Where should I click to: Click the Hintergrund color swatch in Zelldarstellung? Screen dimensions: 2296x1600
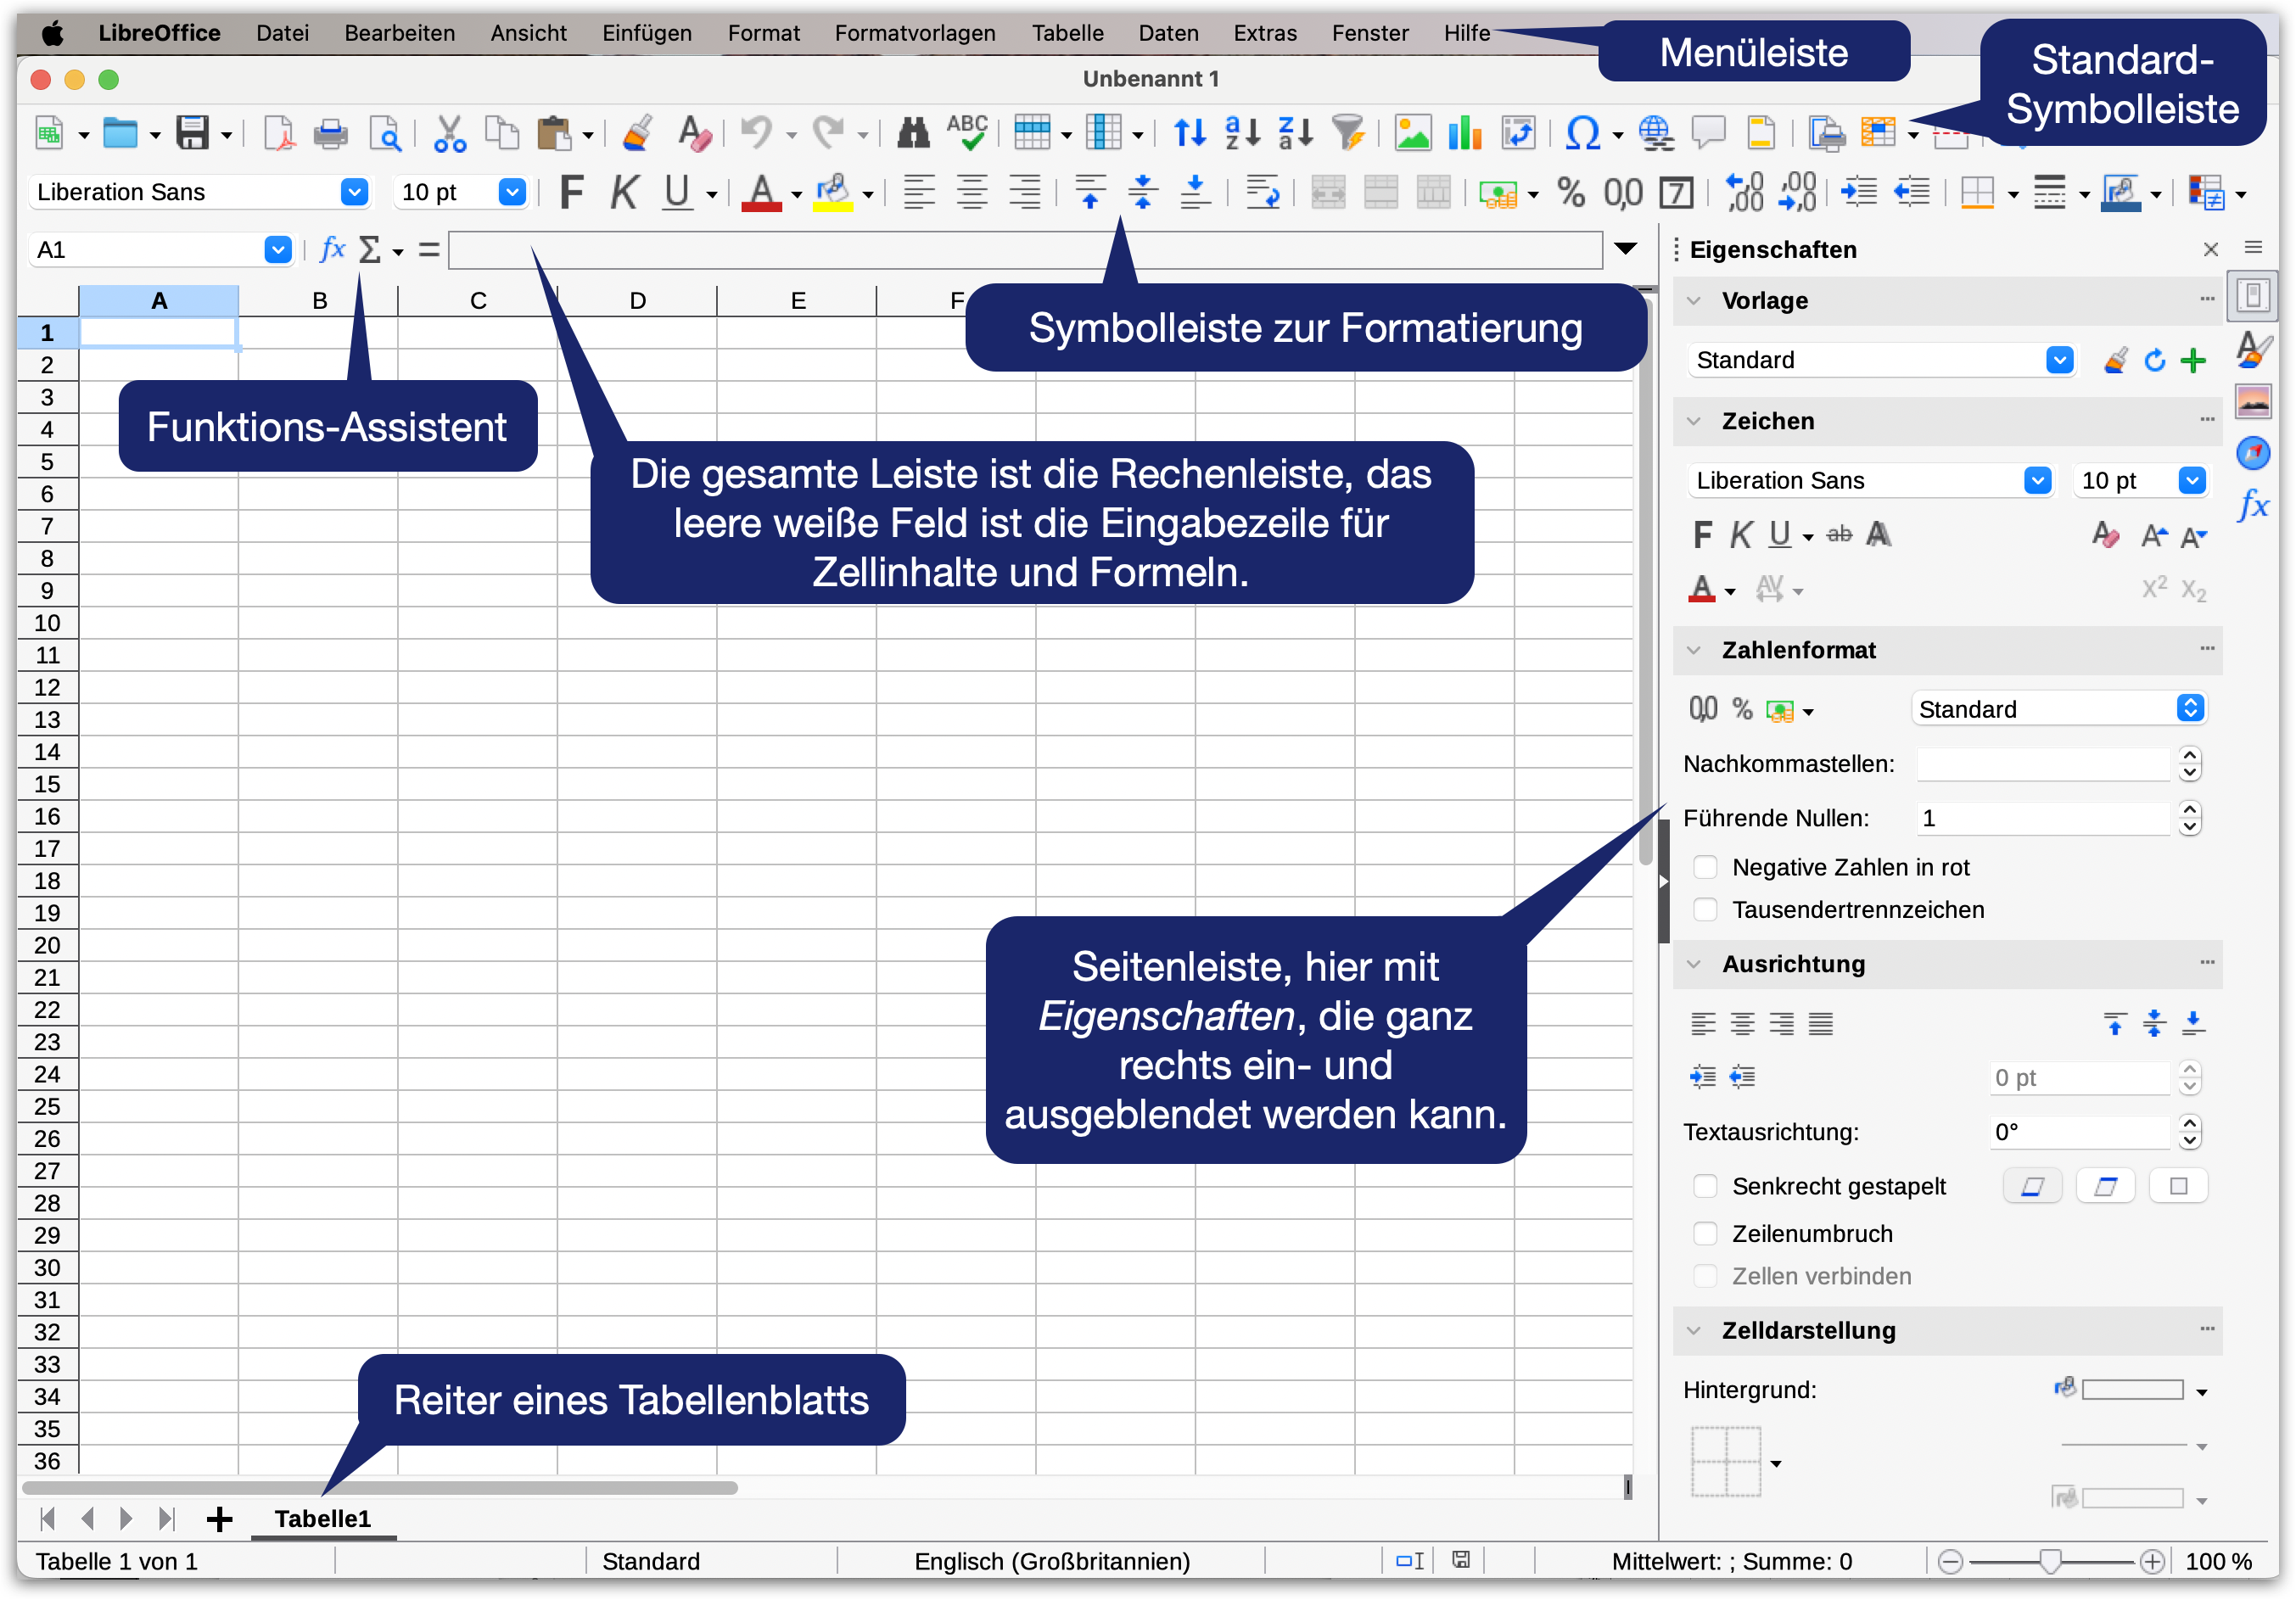[2131, 1390]
